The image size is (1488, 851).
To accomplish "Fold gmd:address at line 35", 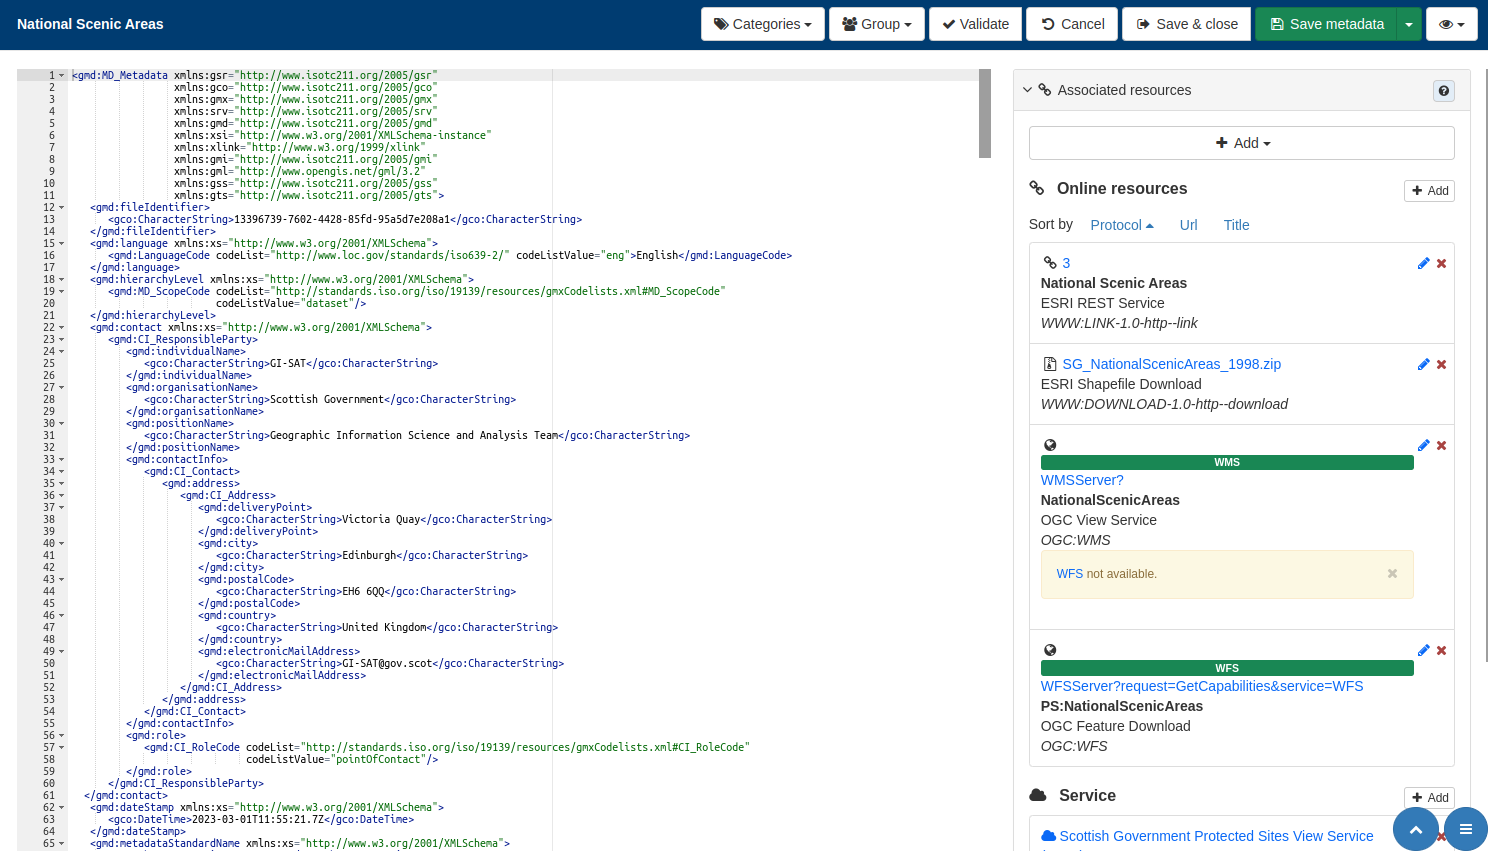I will point(61,484).
